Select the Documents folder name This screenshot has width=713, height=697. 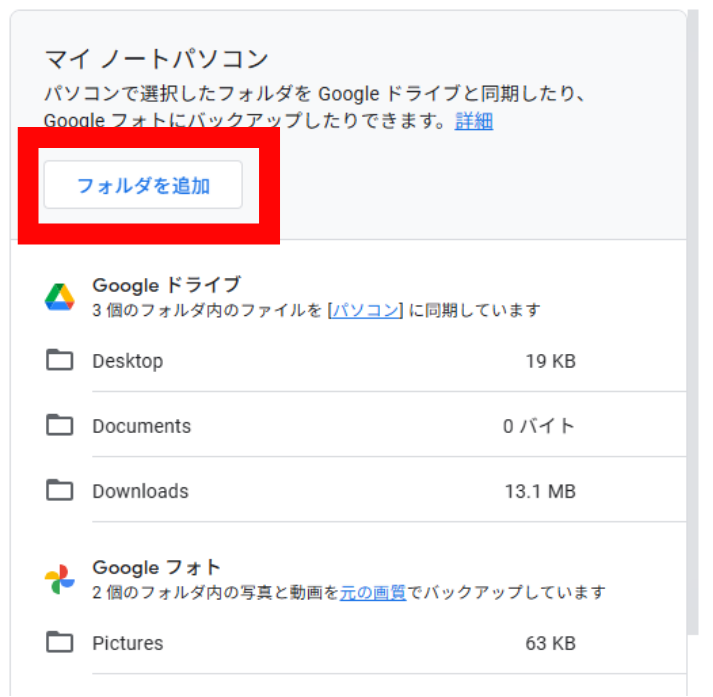141,426
